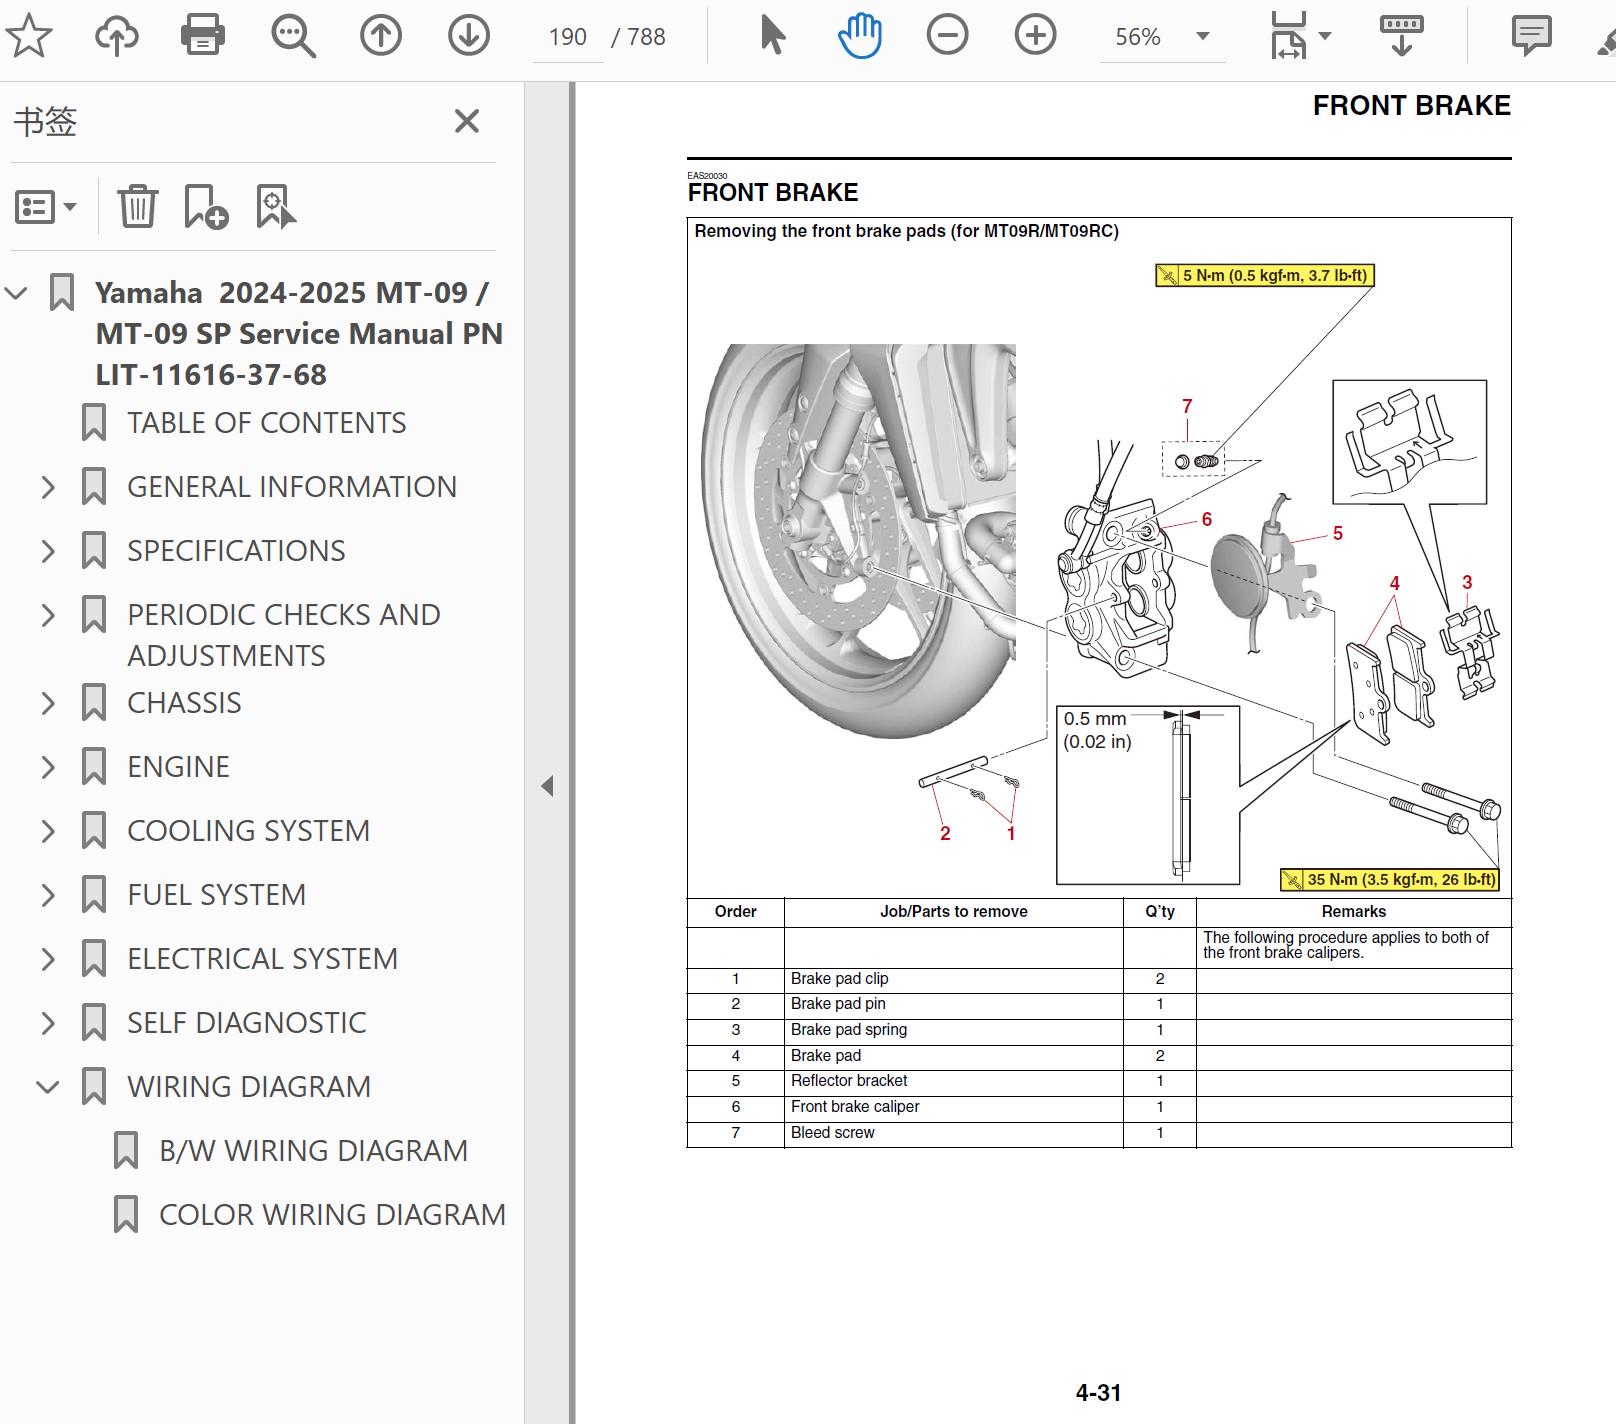Screen dimensions: 1616x1424
Task: Open B/W WIRING DIAGRAM bookmark
Action: pyautogui.click(x=313, y=1151)
